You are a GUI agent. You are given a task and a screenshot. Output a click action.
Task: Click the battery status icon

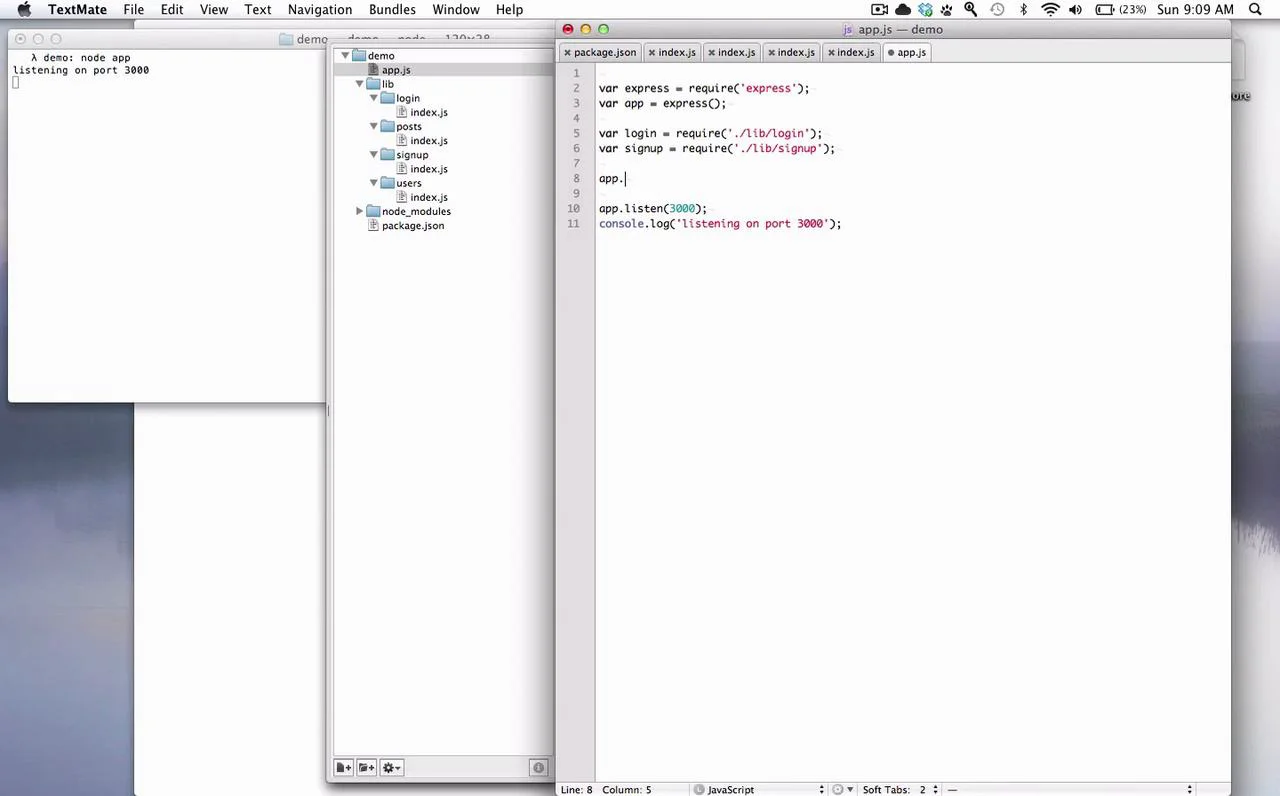(1104, 9)
